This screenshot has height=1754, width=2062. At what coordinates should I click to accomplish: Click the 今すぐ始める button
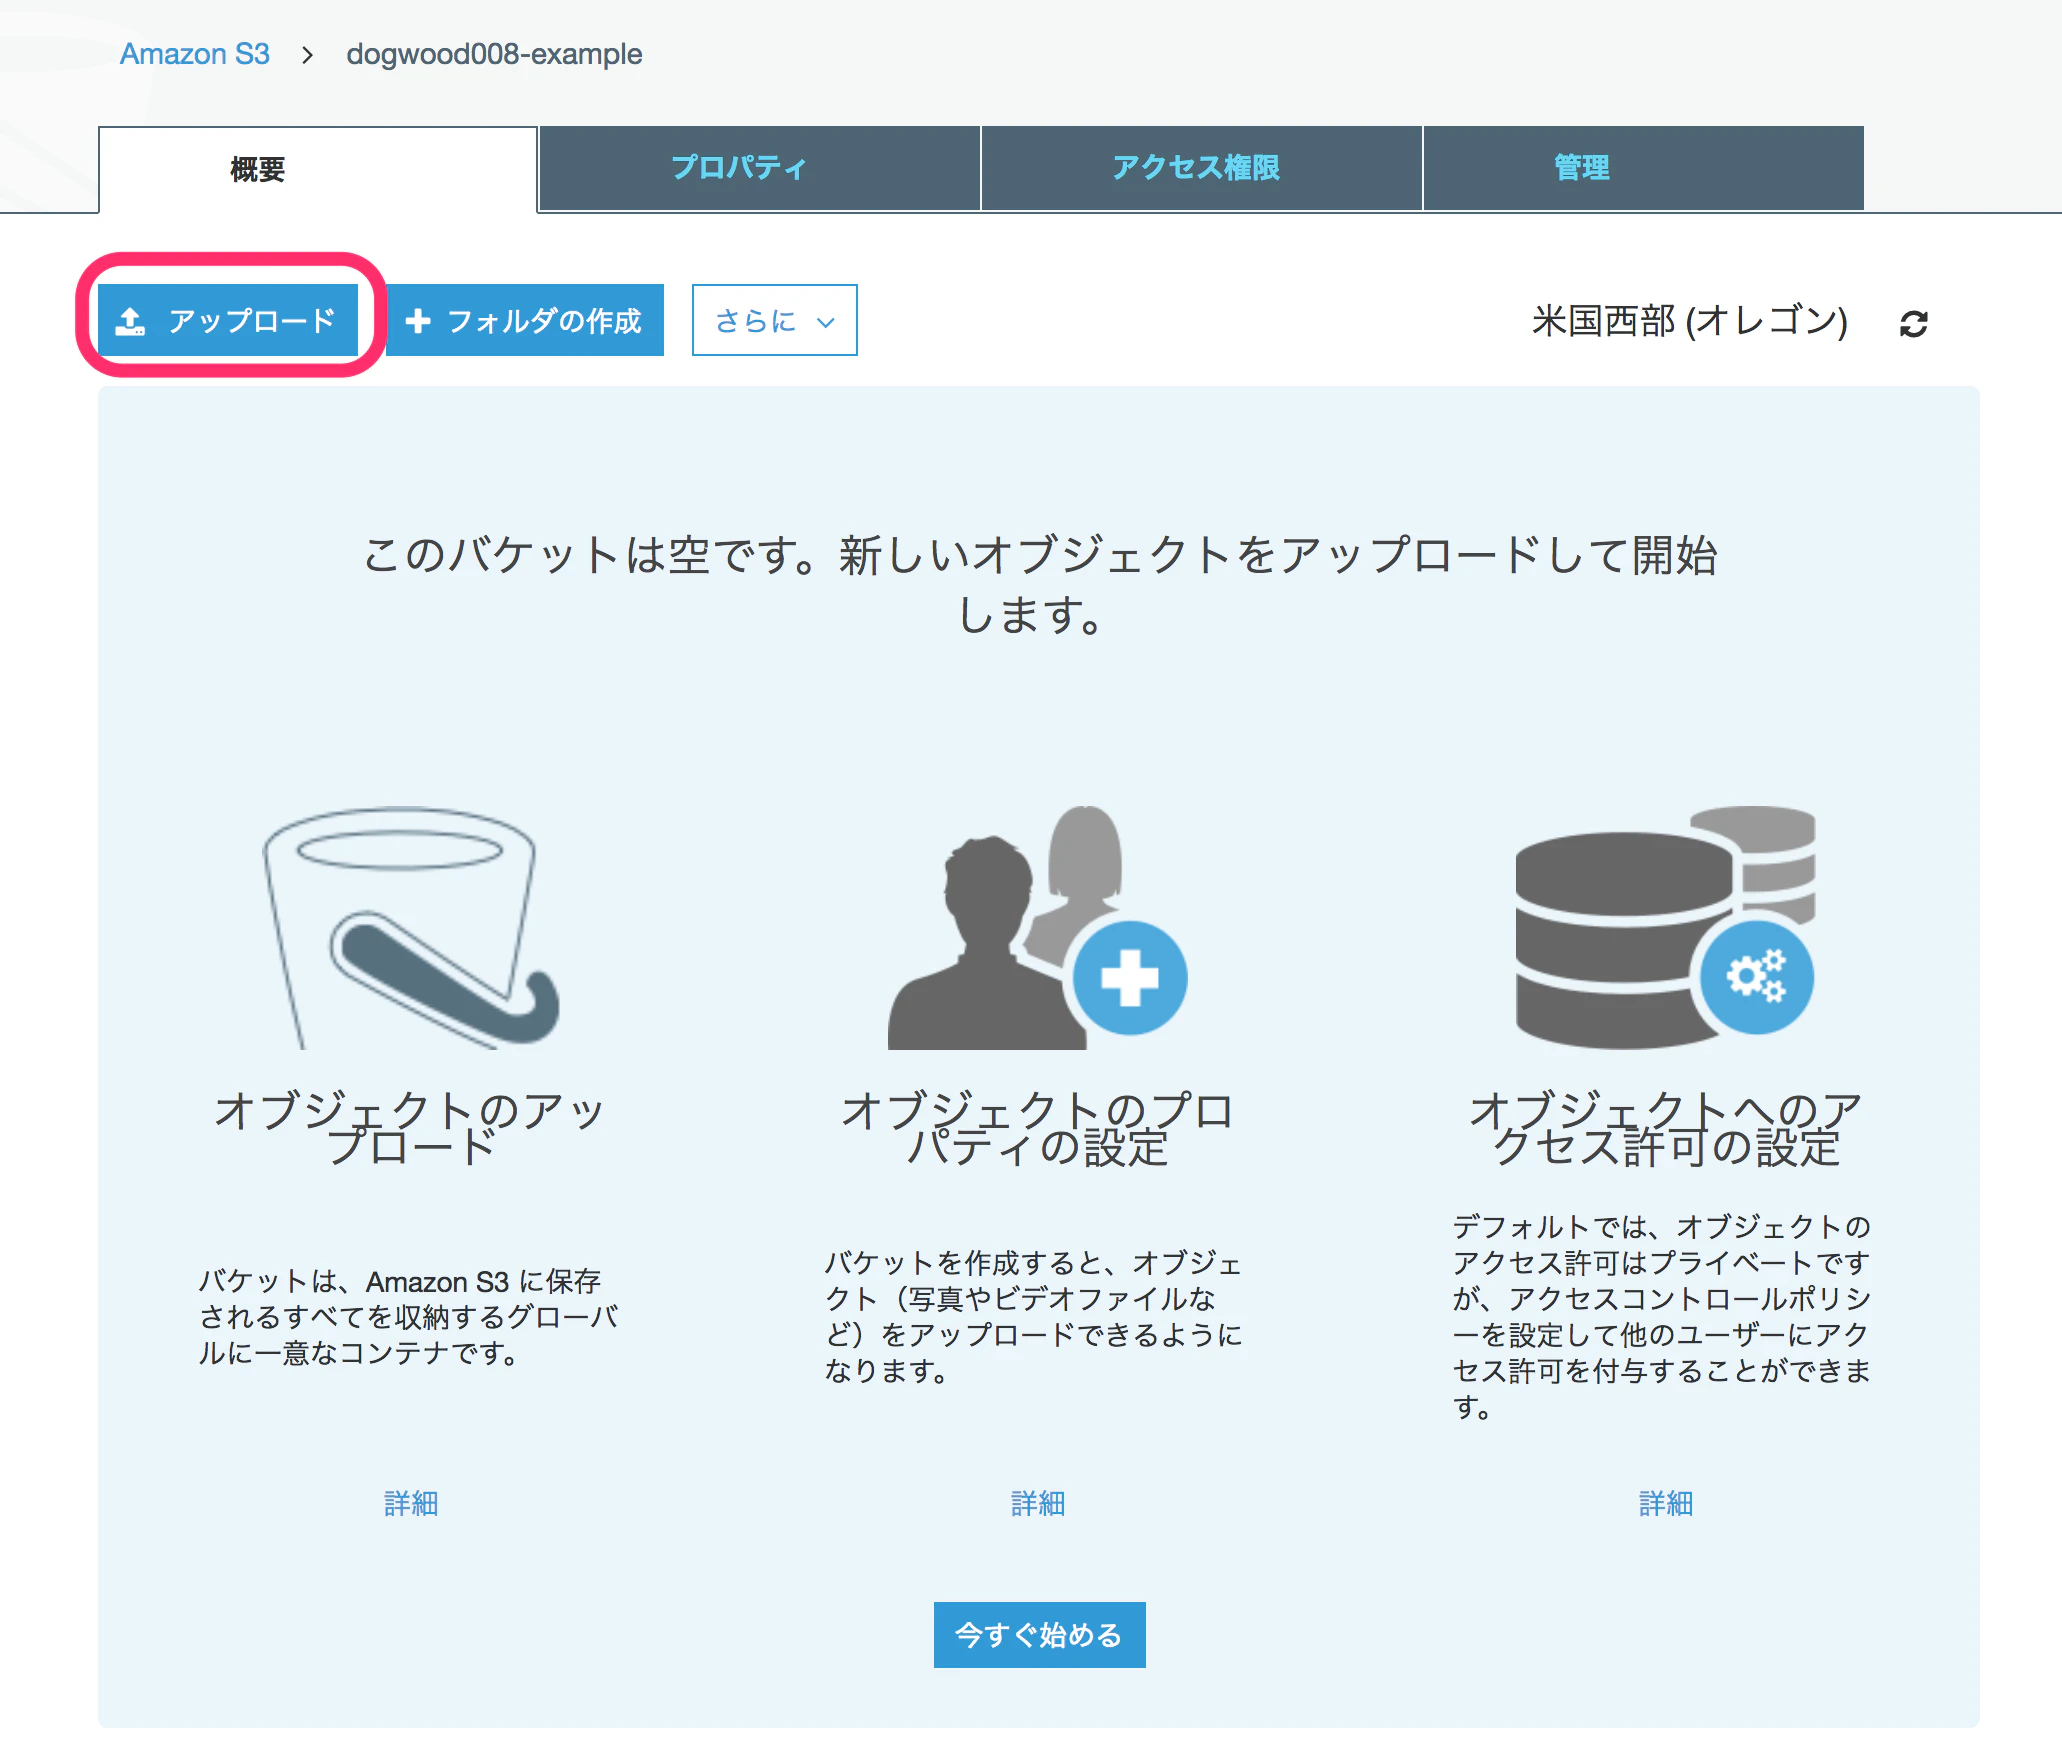(x=1039, y=1634)
